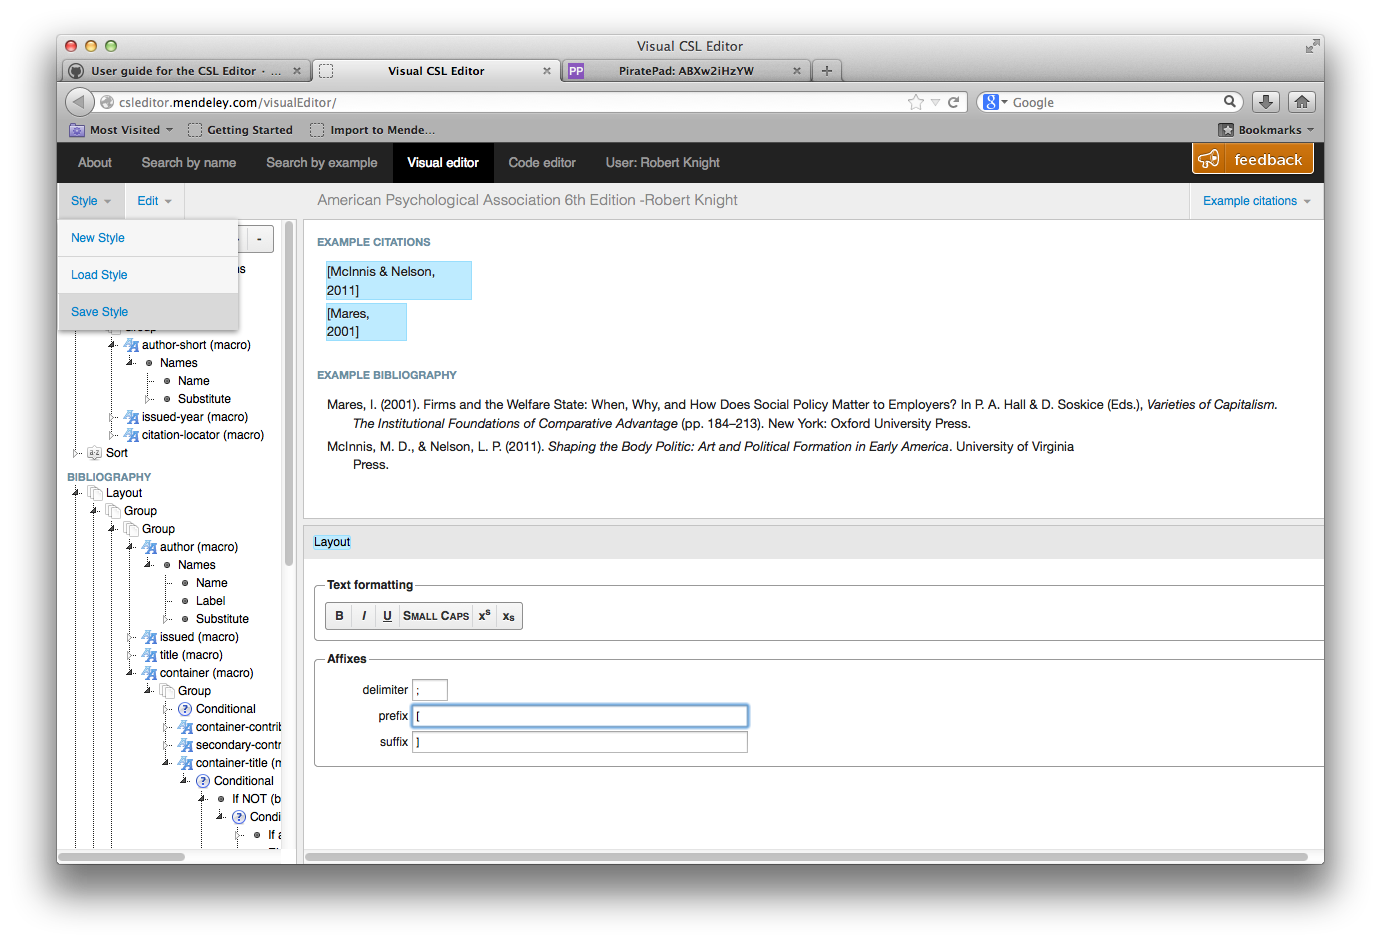Screen dimensions: 1381x943
Task: Click search magnifier in Google box
Action: click(1230, 101)
